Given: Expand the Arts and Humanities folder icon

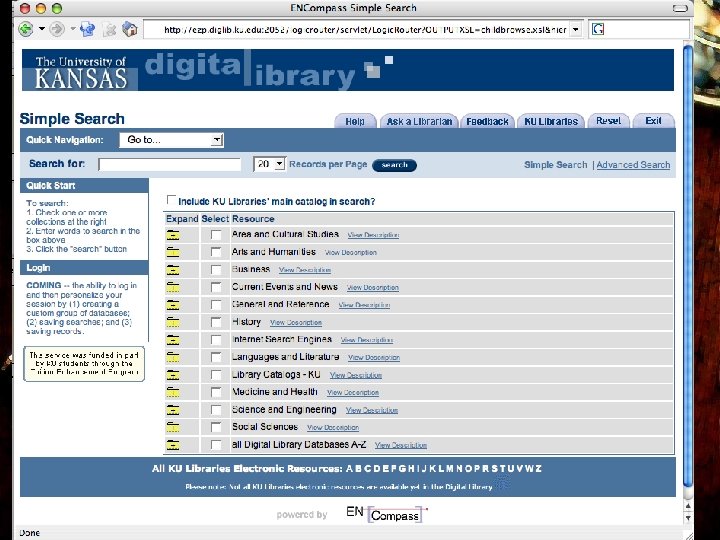Looking at the screenshot, I should pyautogui.click(x=173, y=252).
